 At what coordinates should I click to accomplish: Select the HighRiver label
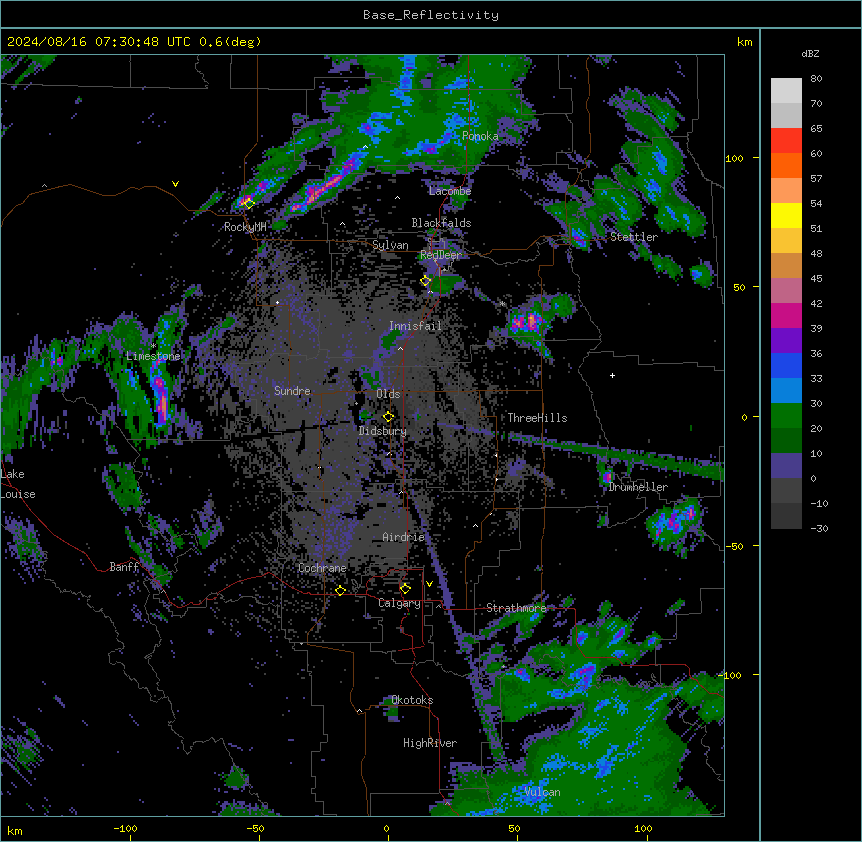pos(430,743)
